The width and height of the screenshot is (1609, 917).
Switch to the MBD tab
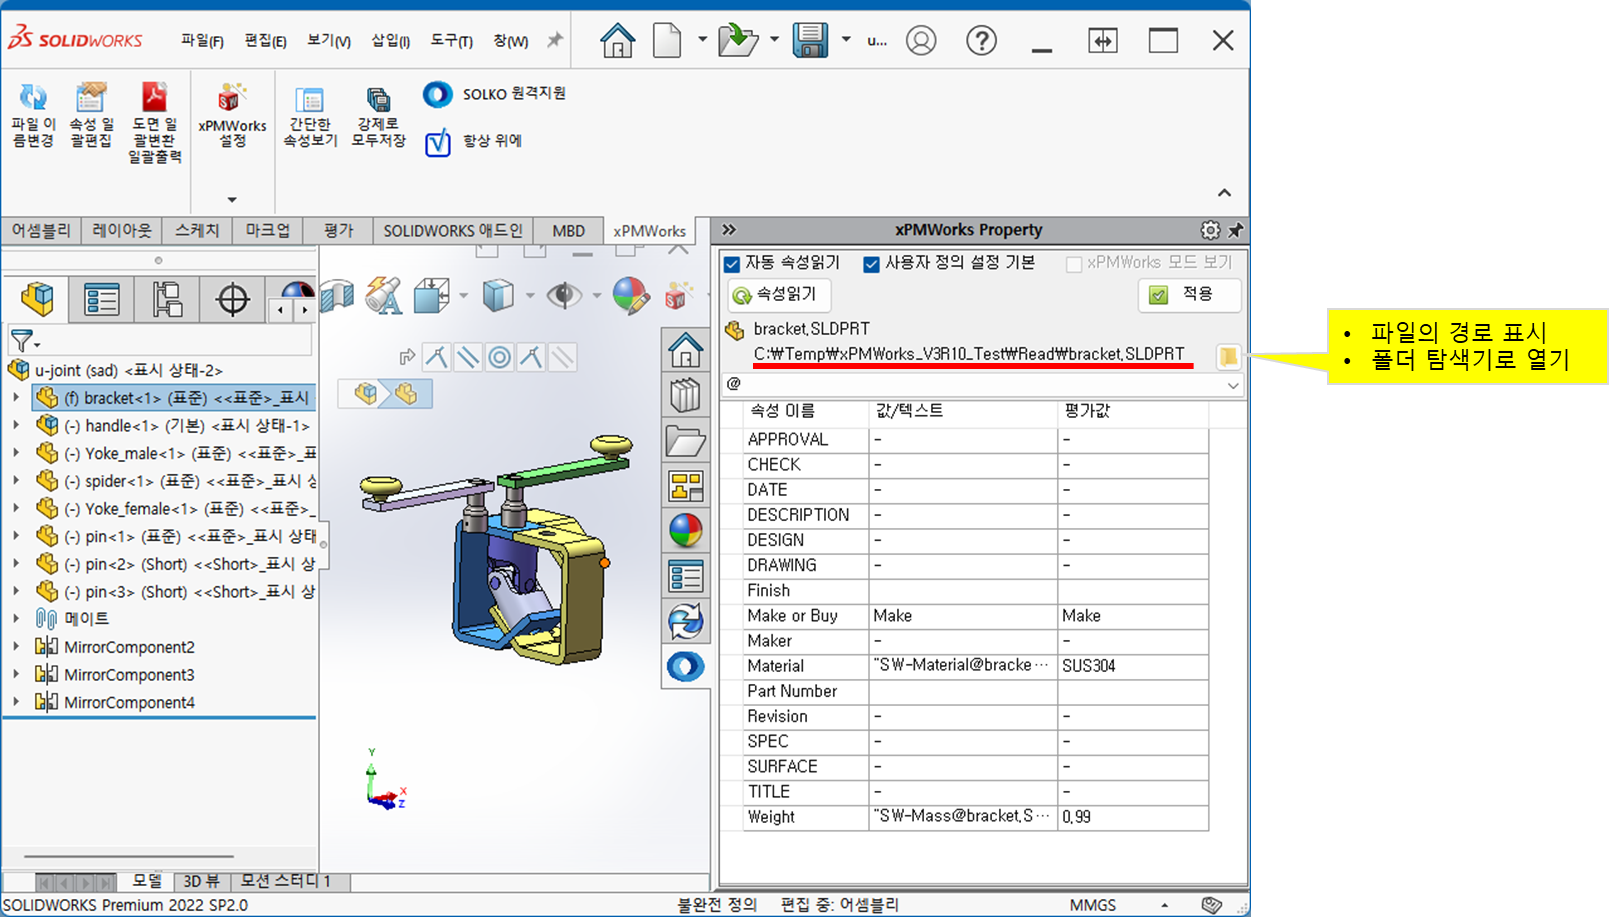click(x=569, y=230)
